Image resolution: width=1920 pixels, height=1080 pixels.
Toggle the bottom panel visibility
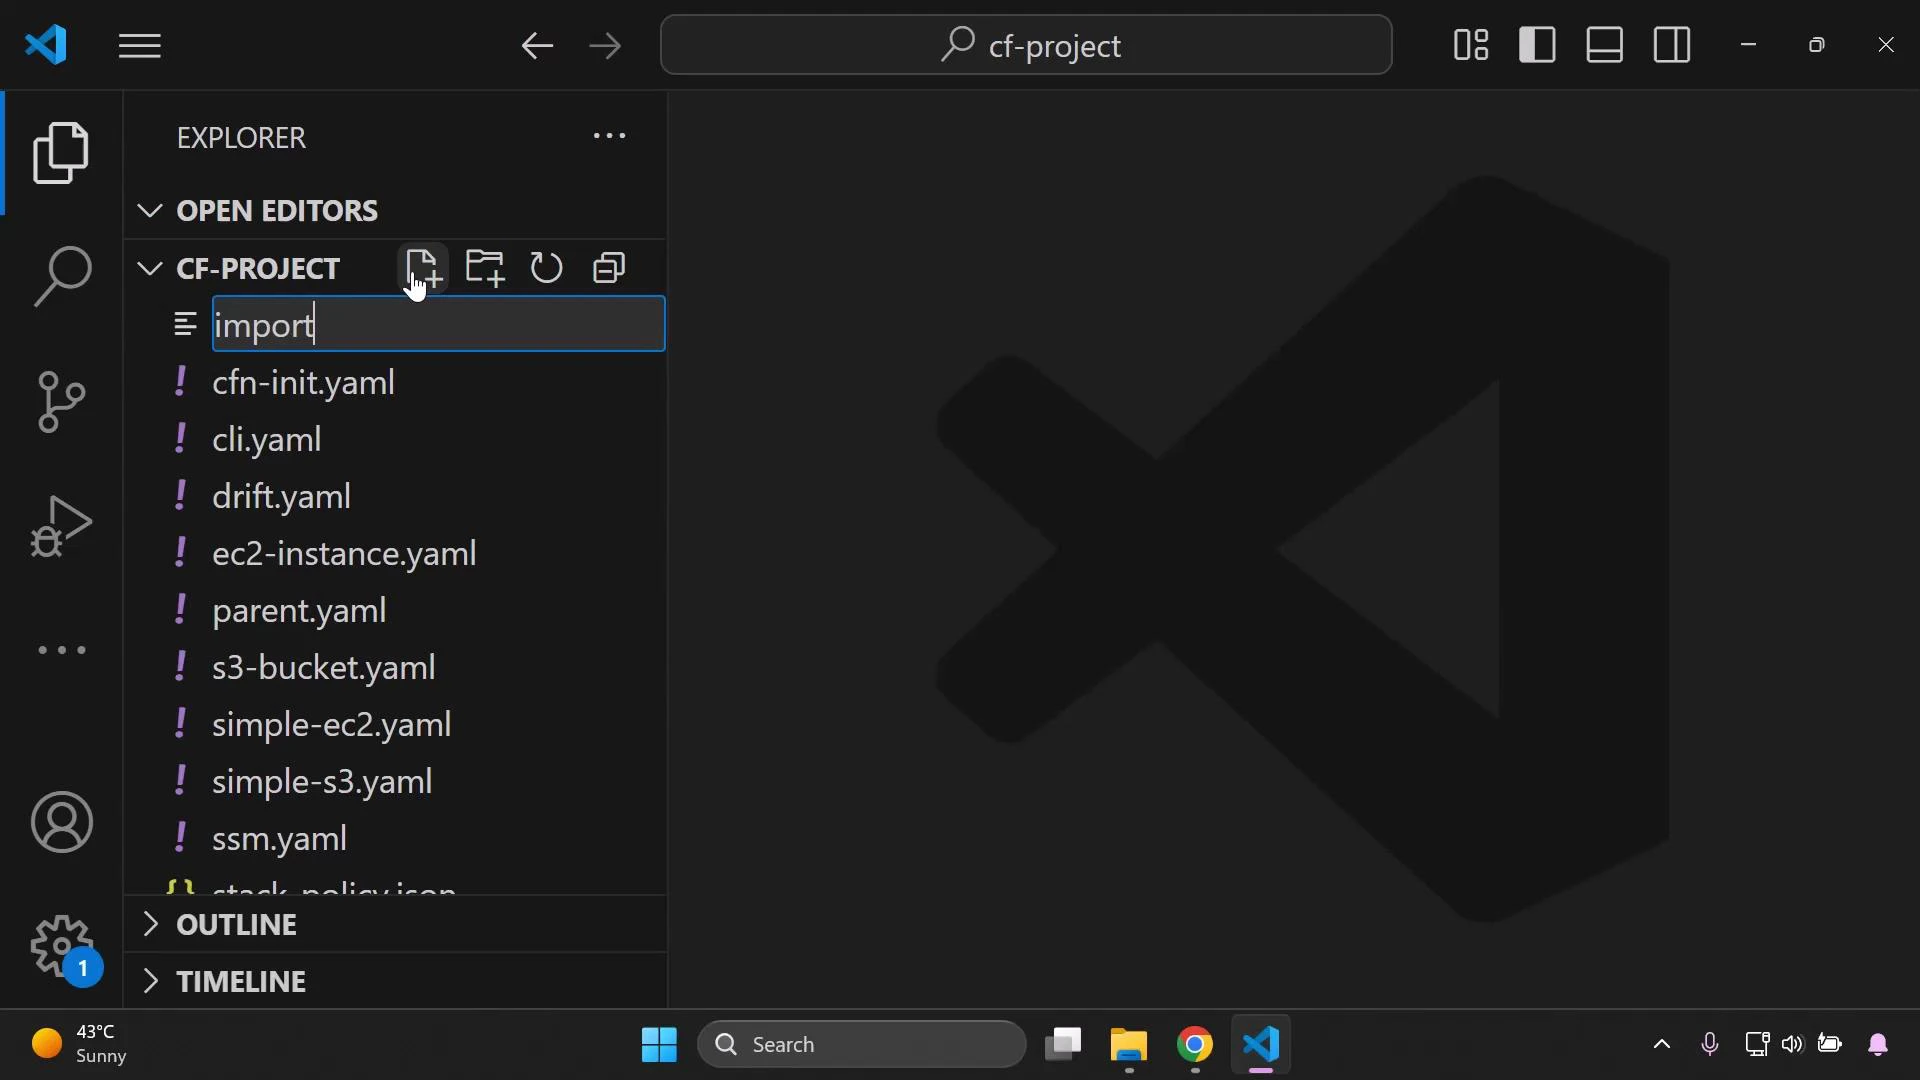tap(1604, 45)
